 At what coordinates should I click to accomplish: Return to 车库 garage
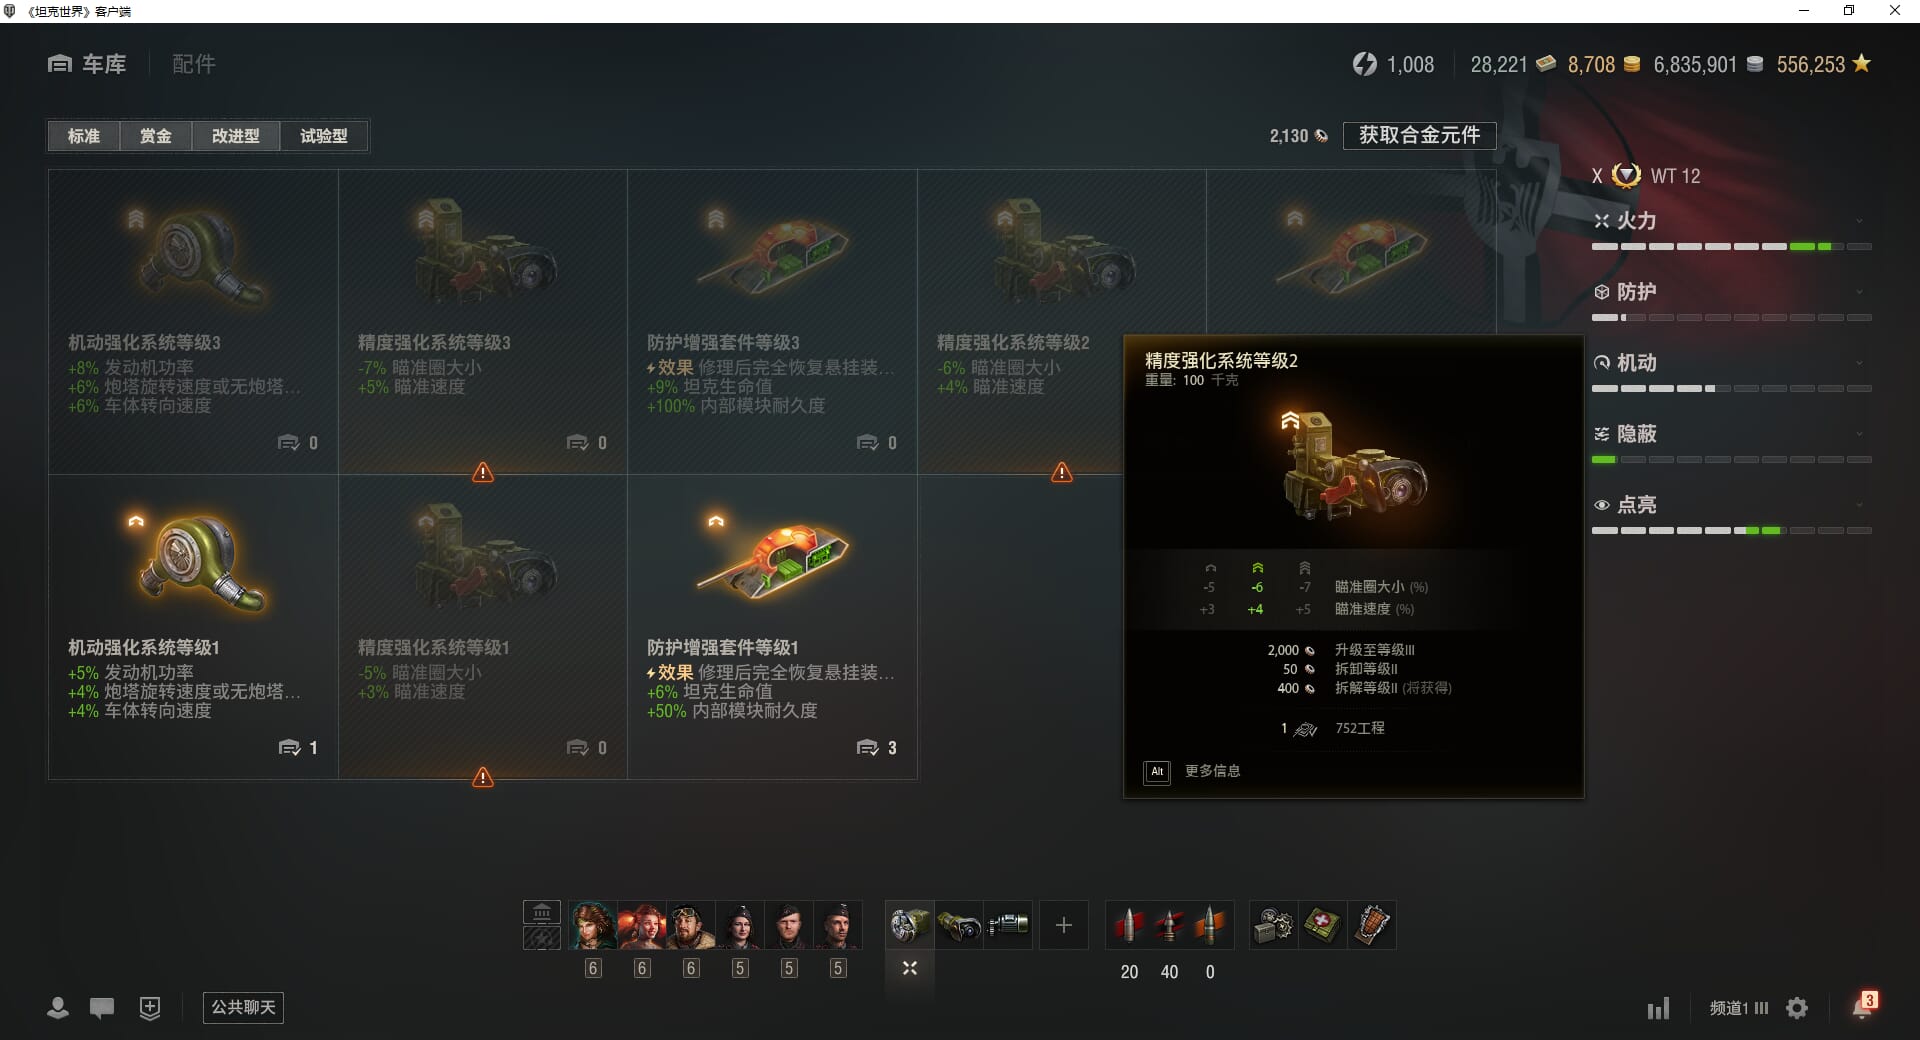(x=87, y=64)
